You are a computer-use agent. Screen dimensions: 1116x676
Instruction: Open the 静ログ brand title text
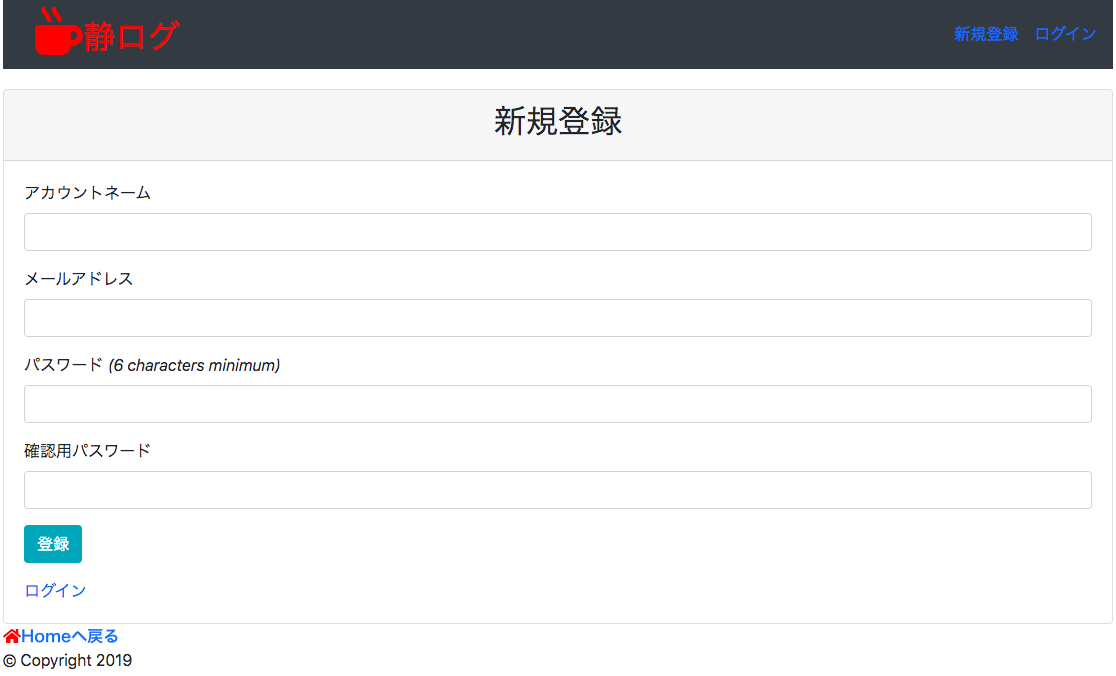[131, 36]
